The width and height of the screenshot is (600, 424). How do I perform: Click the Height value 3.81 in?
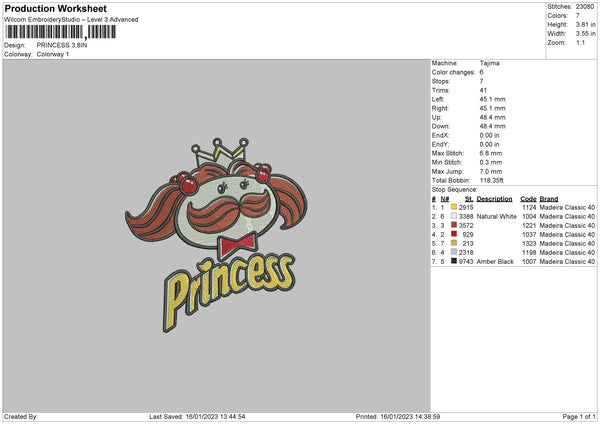tap(585, 24)
